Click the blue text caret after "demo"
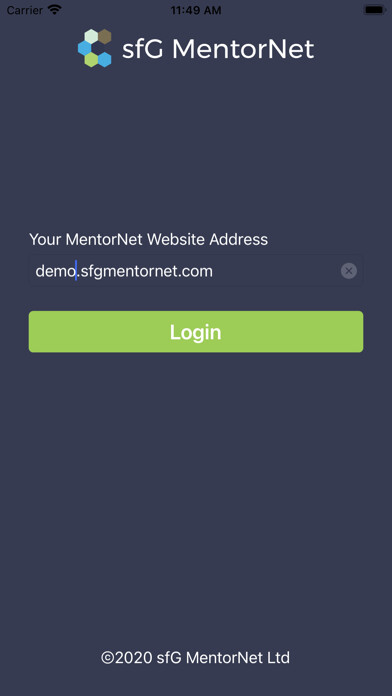 click(76, 270)
